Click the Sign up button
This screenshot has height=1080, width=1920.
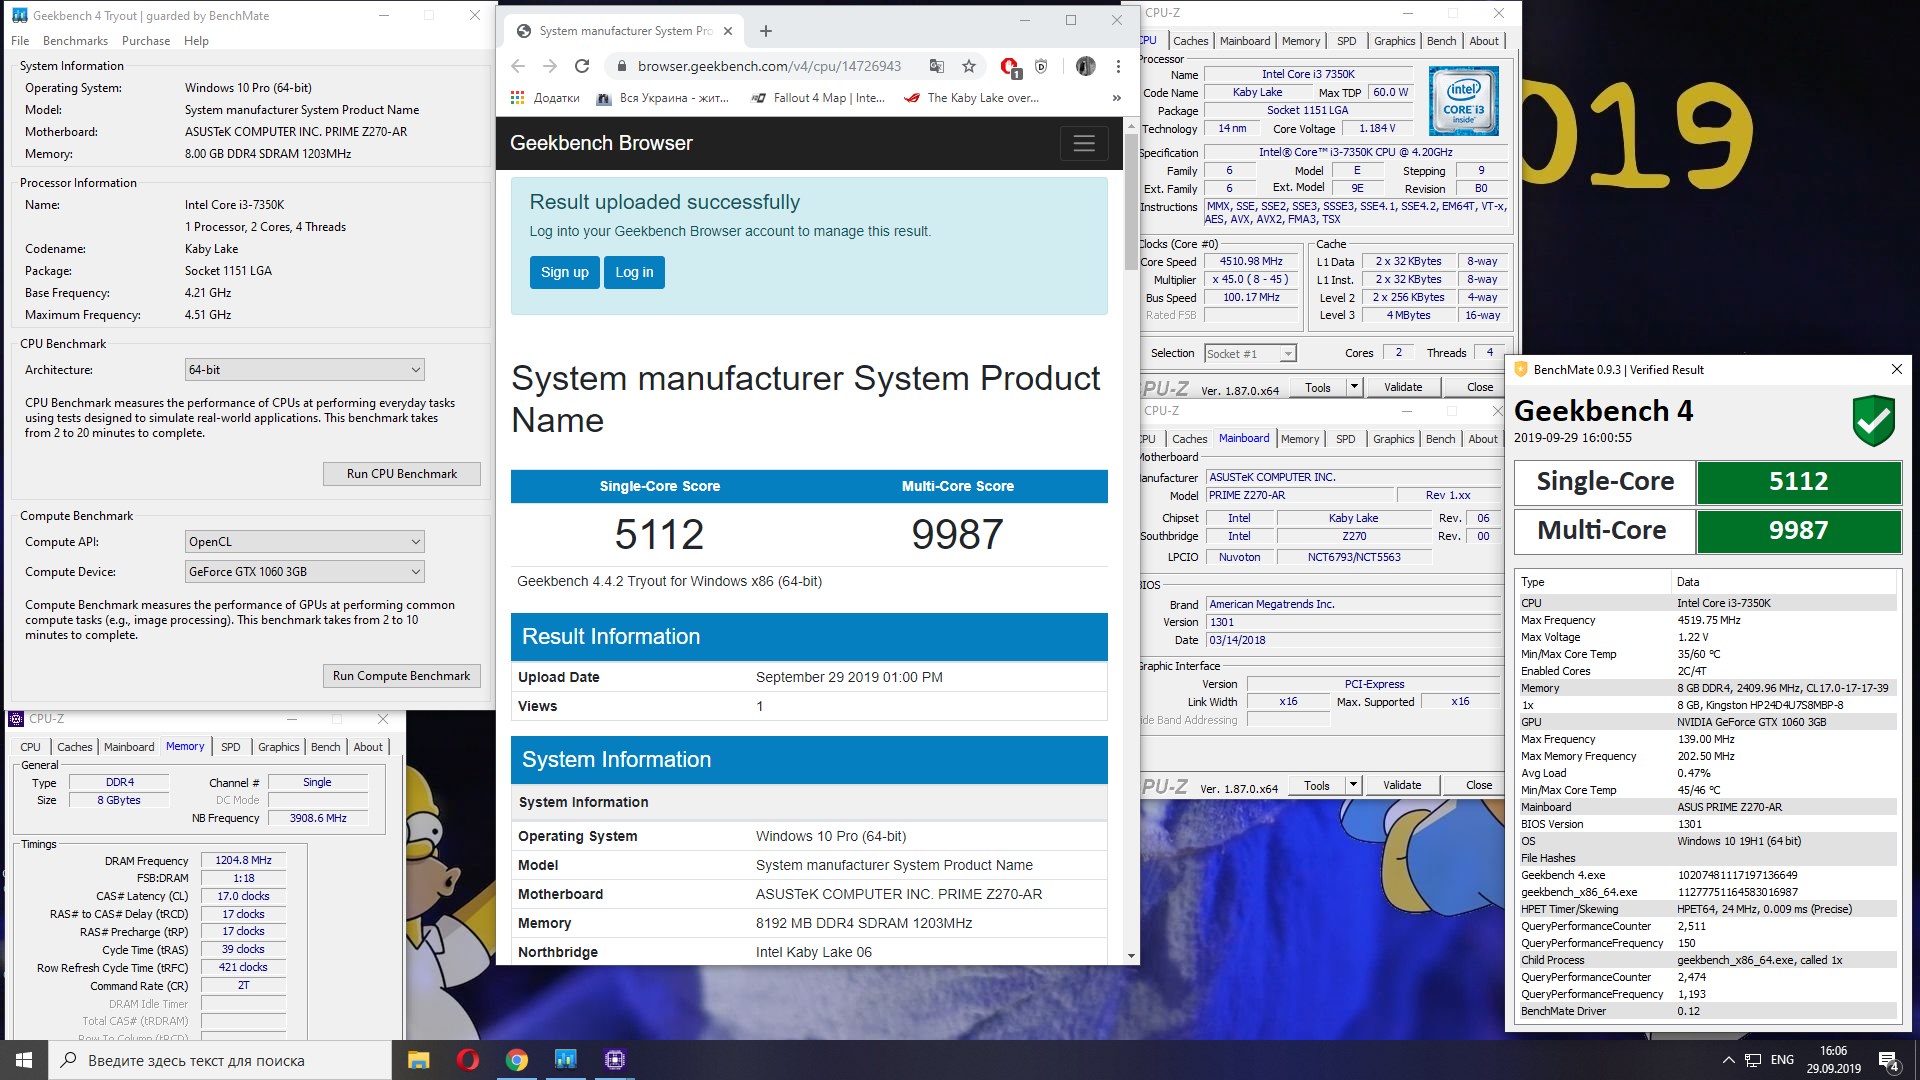[565, 272]
